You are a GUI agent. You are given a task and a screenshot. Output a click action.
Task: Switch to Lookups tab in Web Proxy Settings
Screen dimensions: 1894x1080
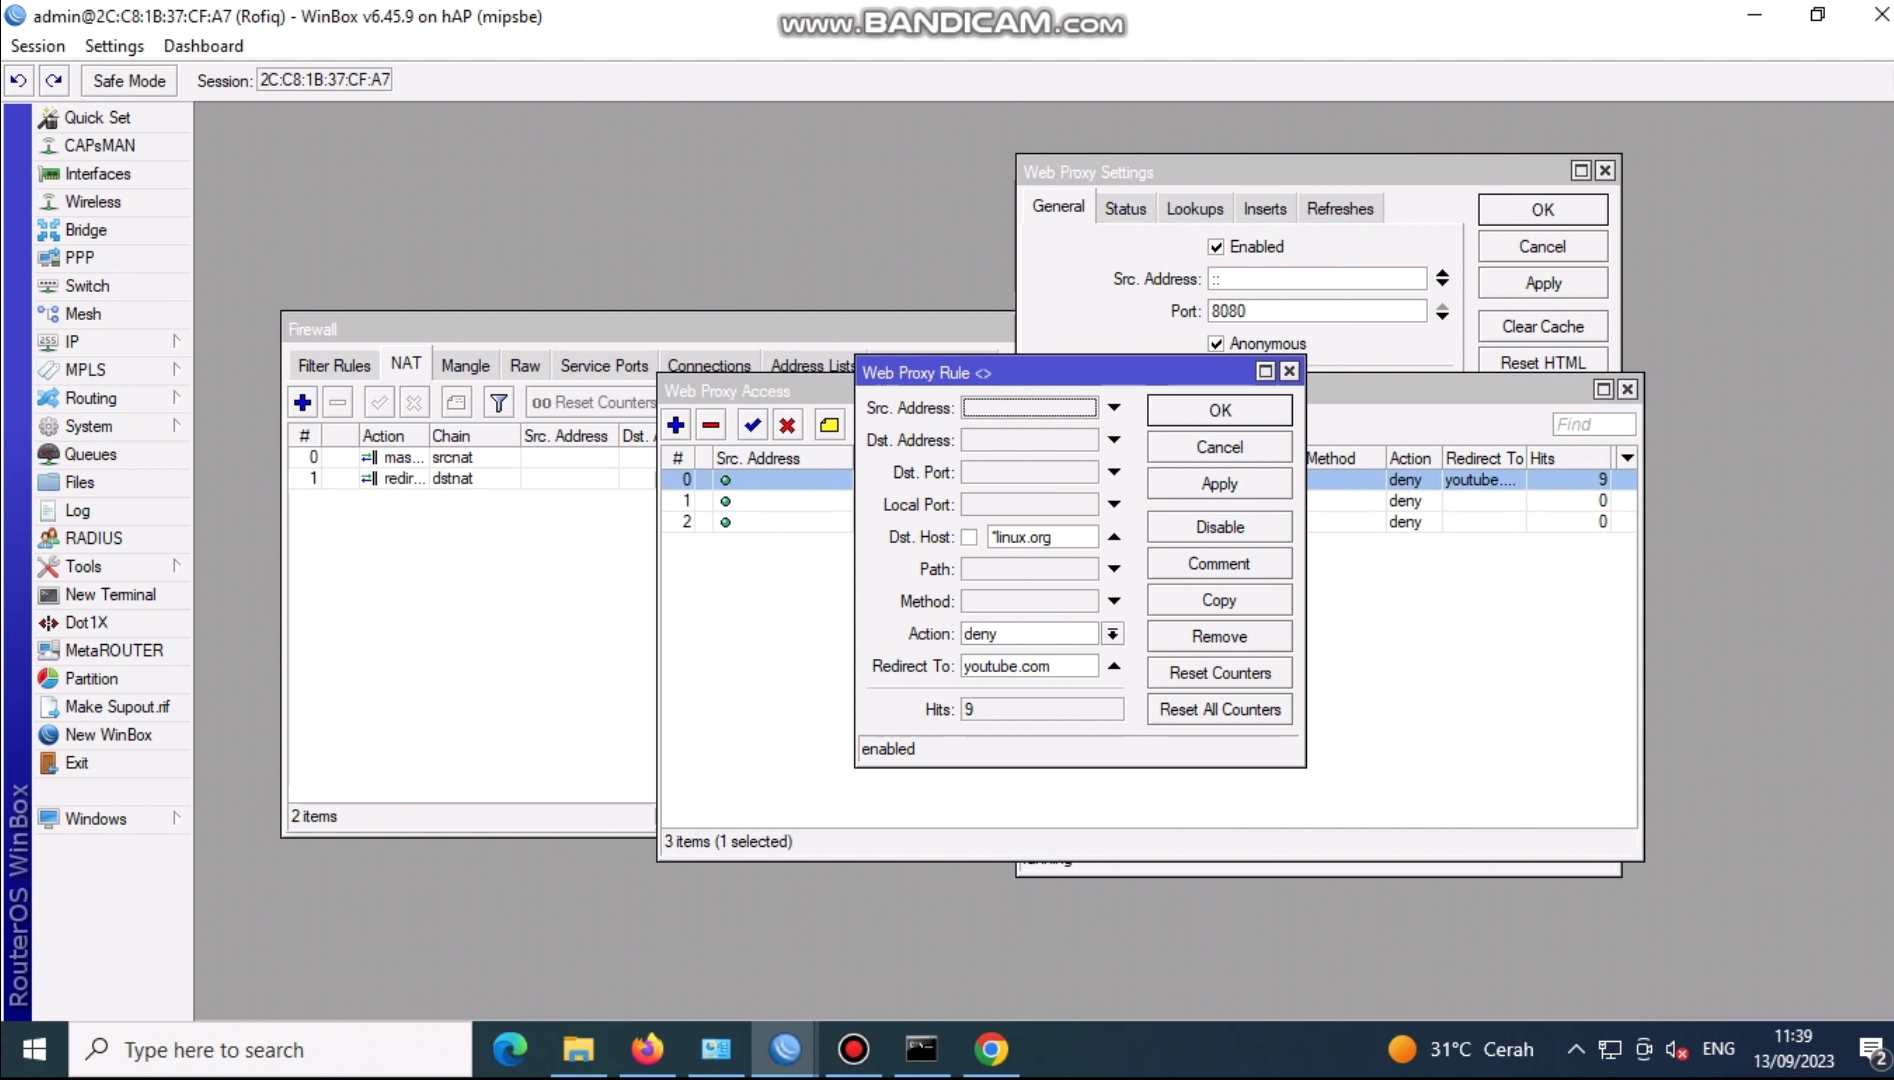click(1194, 208)
